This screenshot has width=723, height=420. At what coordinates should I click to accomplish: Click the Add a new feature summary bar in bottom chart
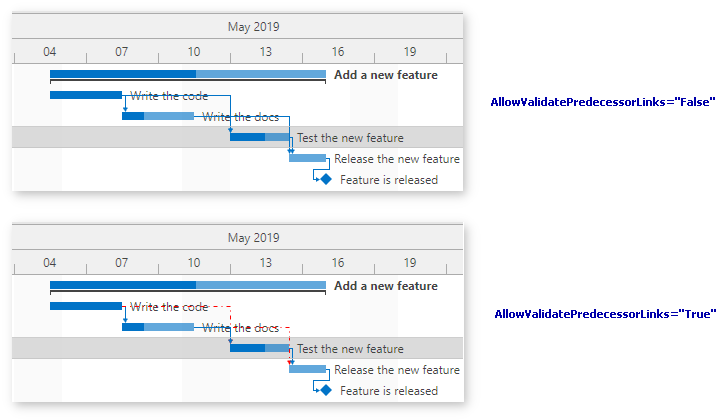pos(188,285)
